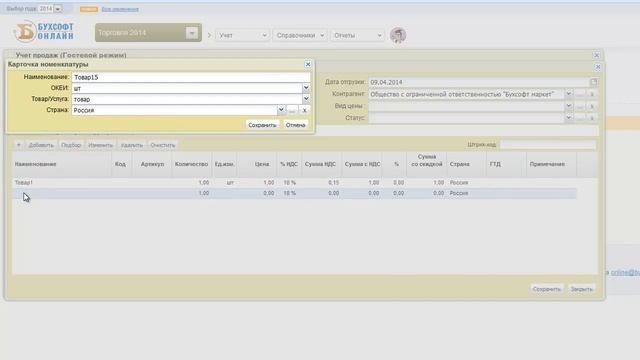Open the Справочники menu
Image resolution: width=640 pixels, height=360 pixels.
tap(300, 36)
